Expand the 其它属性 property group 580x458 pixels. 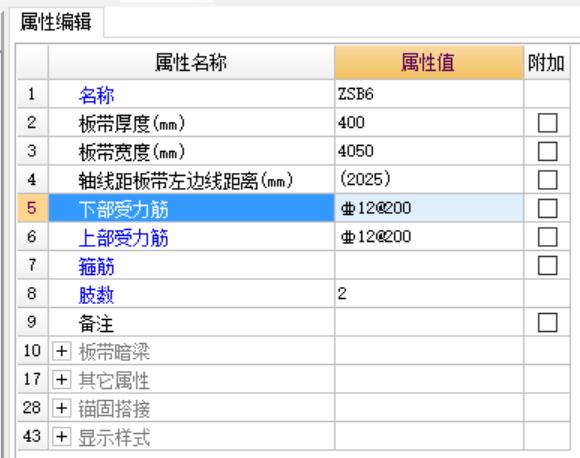(x=61, y=379)
